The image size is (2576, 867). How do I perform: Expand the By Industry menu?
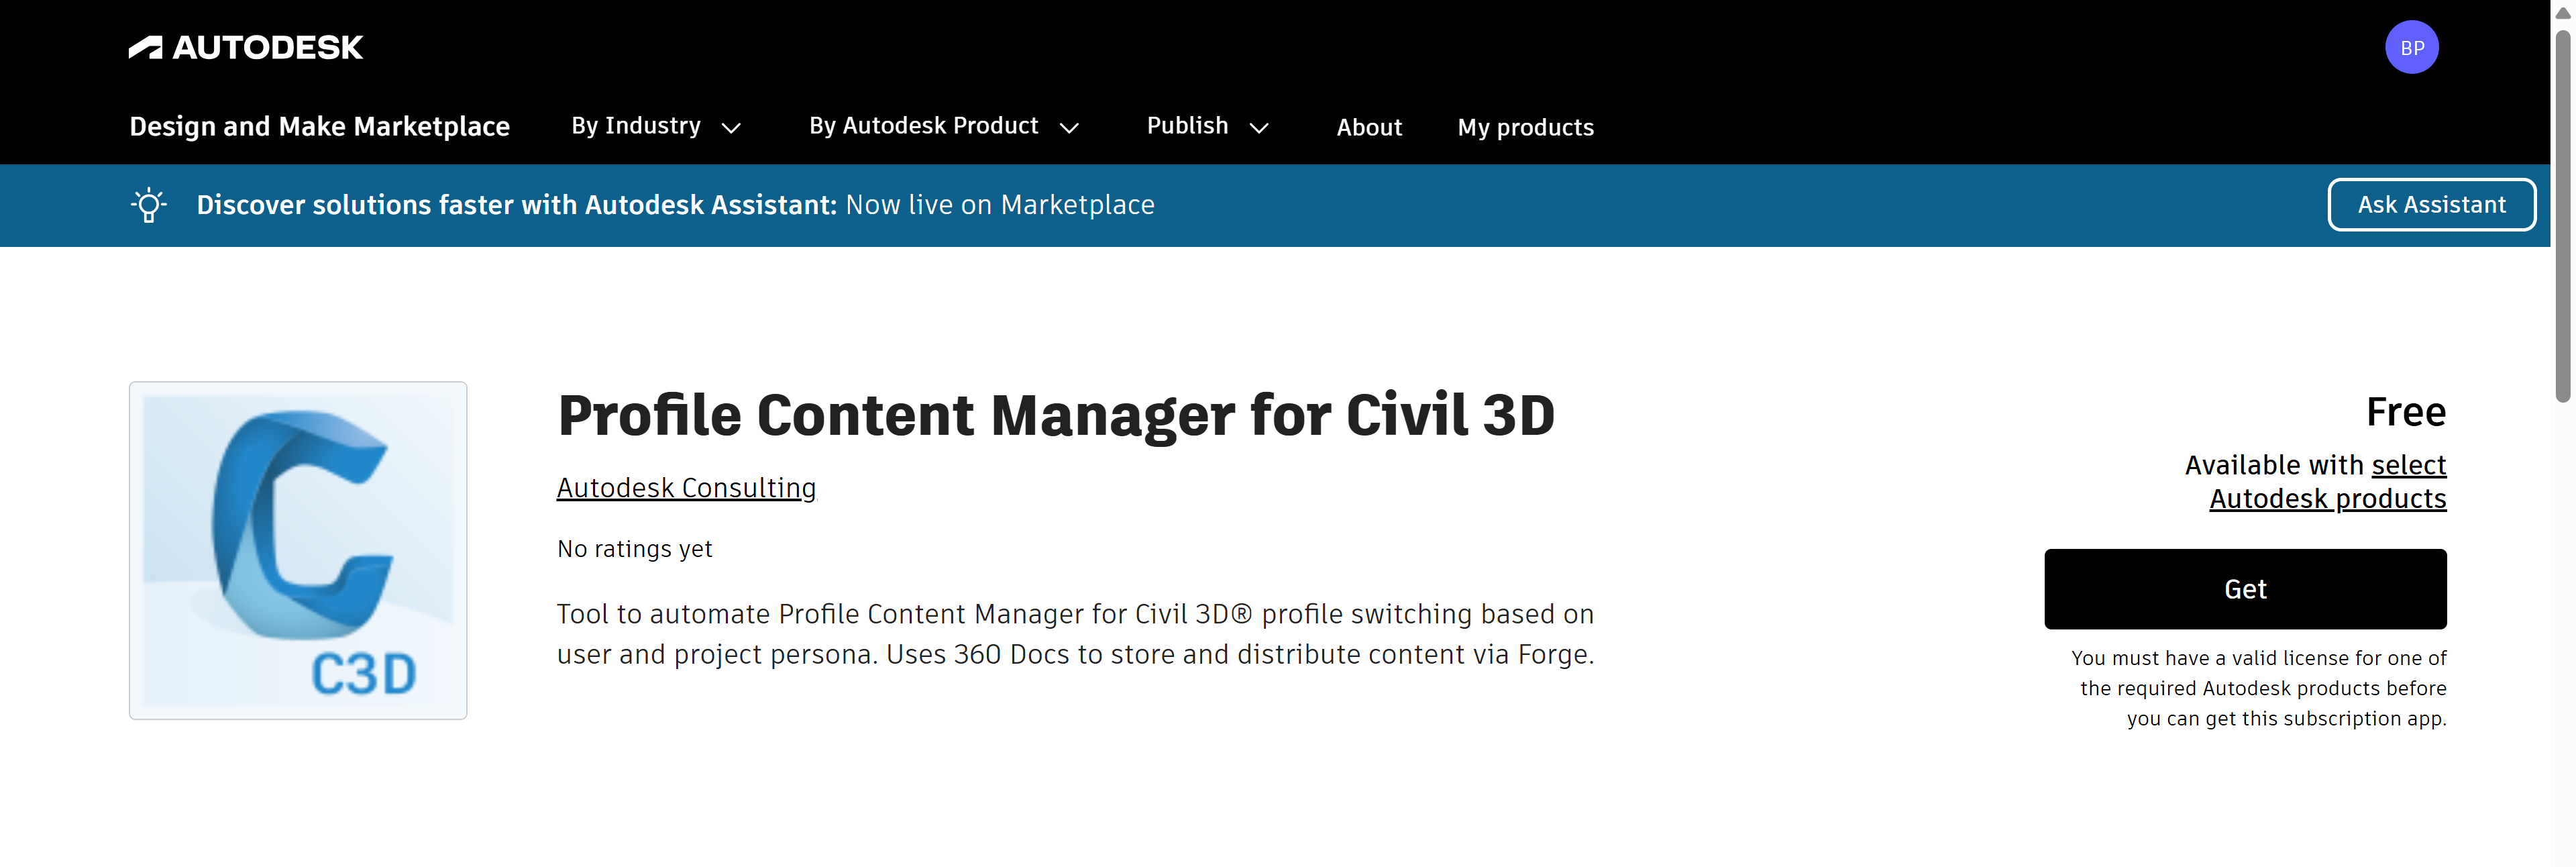point(656,126)
